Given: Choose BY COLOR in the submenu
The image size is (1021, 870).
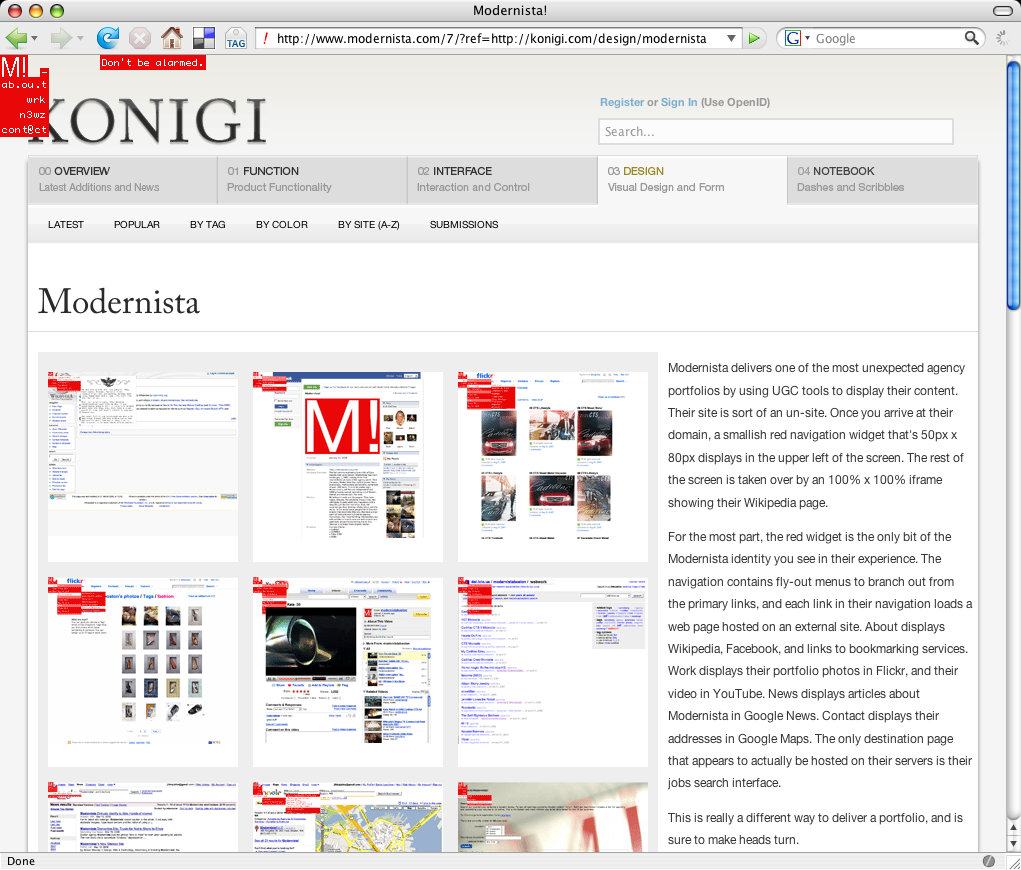Looking at the screenshot, I should click(x=282, y=225).
